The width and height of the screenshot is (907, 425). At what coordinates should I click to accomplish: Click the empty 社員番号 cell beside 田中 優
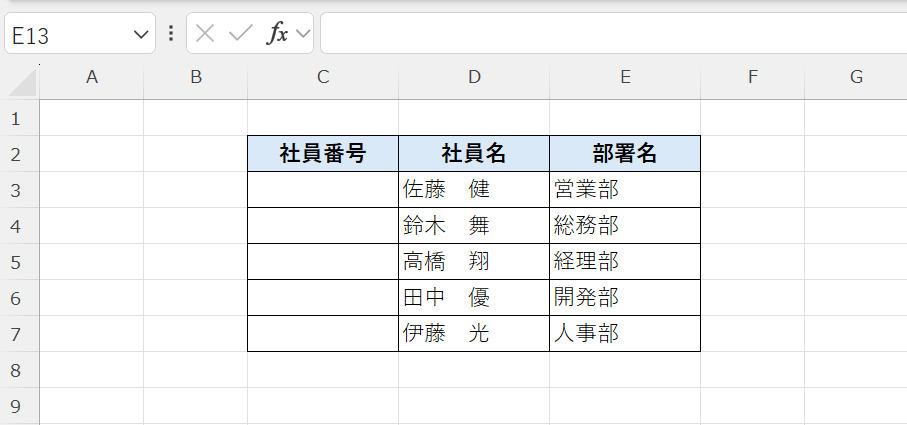click(322, 298)
